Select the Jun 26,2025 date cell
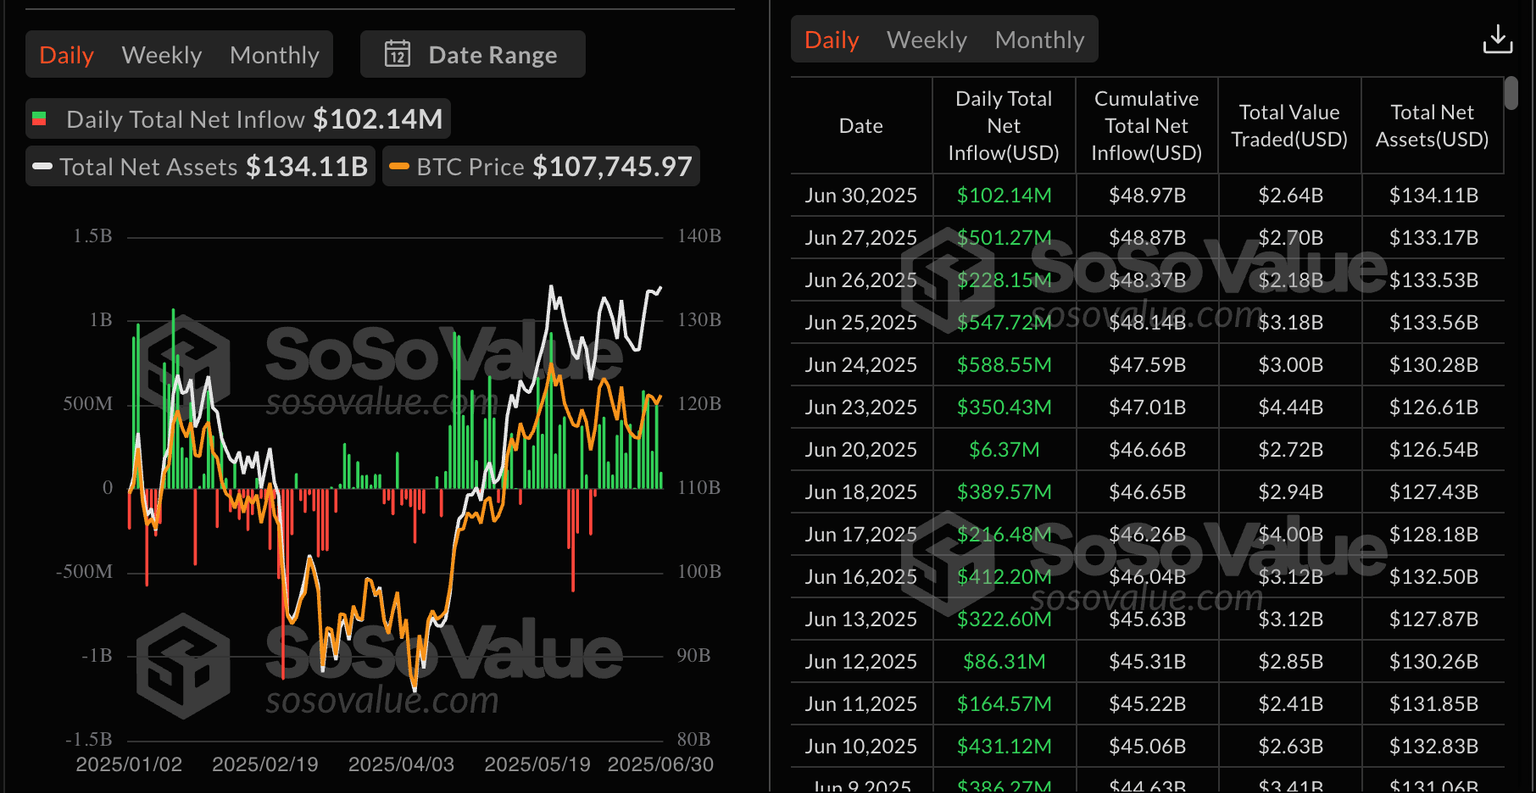 click(861, 280)
